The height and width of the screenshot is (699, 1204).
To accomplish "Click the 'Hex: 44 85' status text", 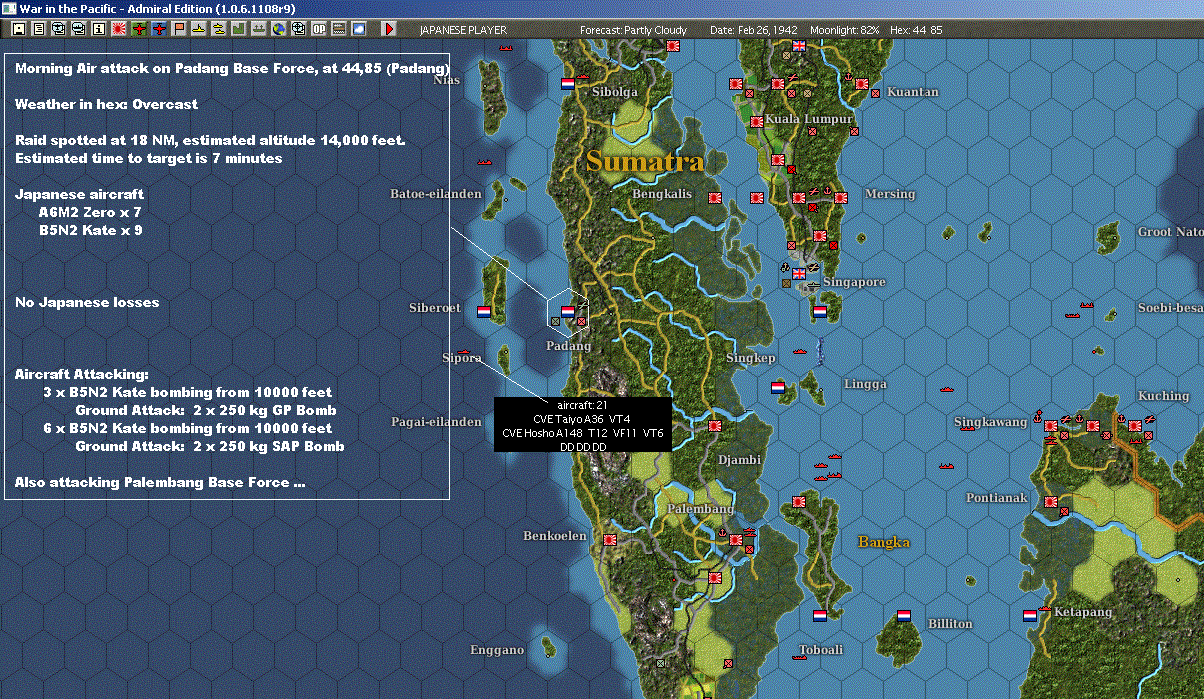I will tap(915, 30).
